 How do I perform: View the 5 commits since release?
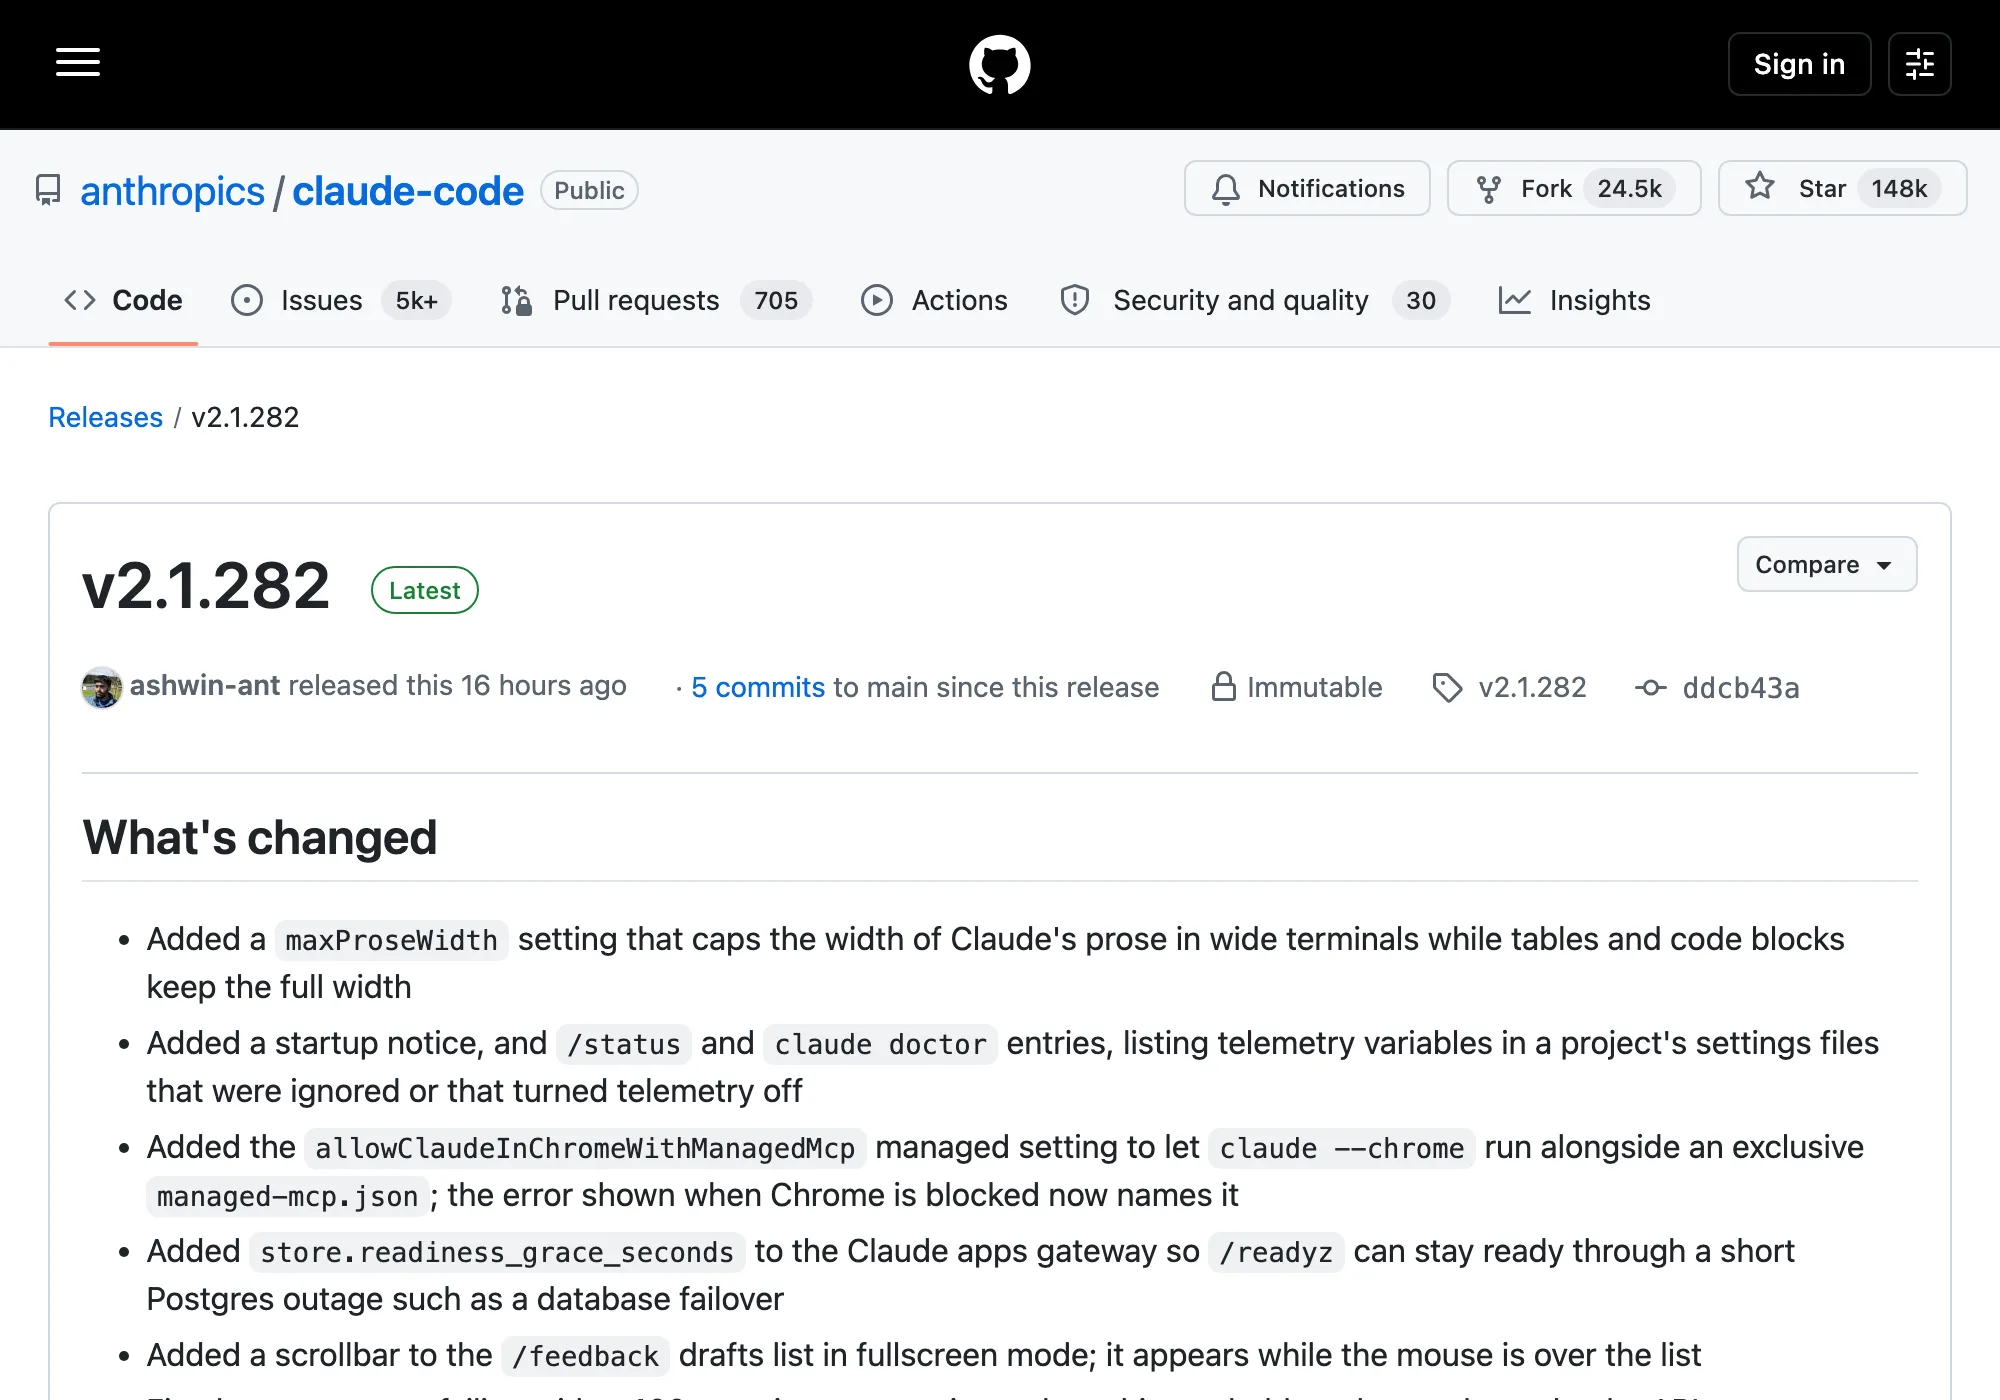[x=758, y=687]
